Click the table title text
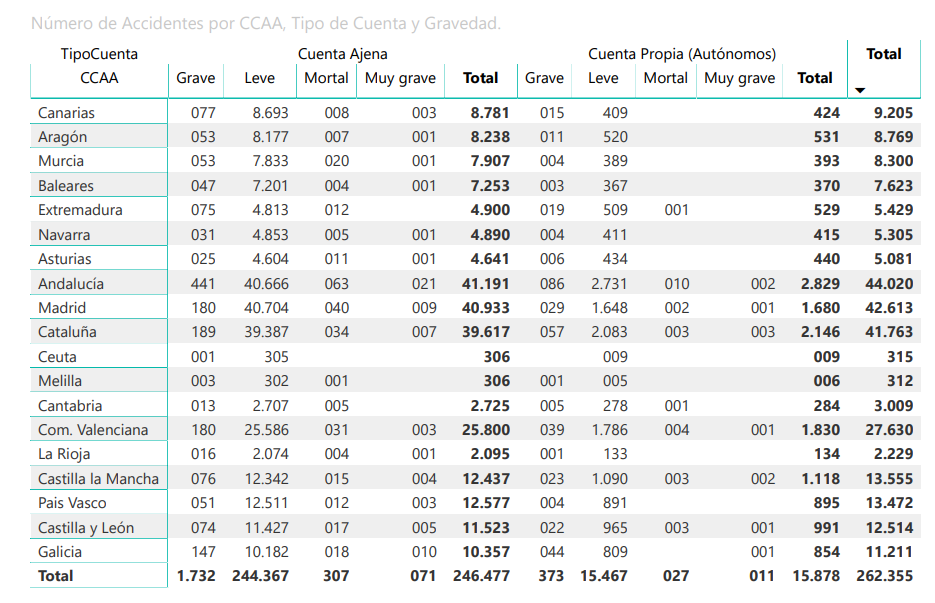935x603 pixels. tap(266, 23)
